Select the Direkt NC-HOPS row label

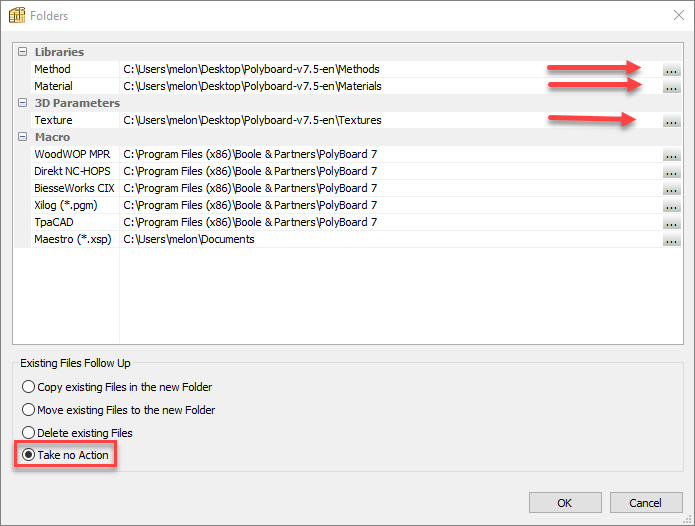point(72,171)
